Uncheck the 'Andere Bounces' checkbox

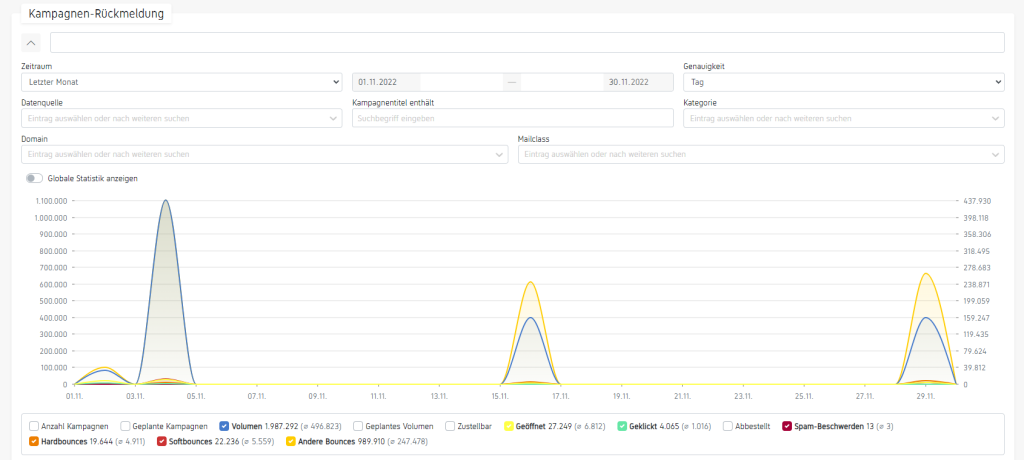click(x=292, y=441)
